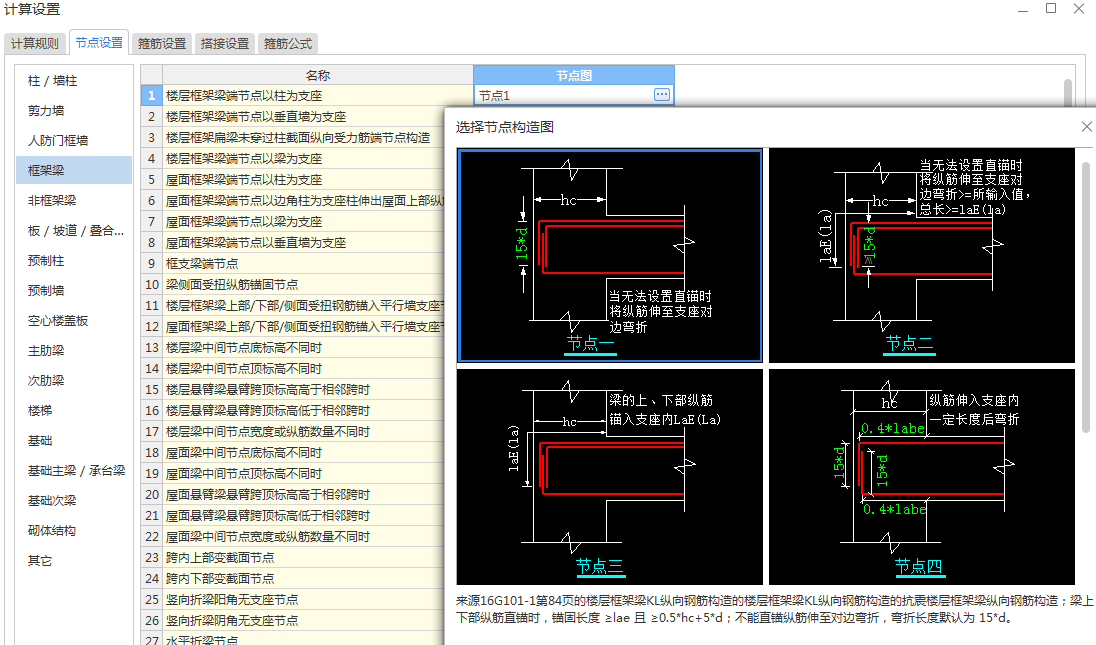Open the 箍筋设置 tab
The width and height of the screenshot is (1096, 645).
(162, 43)
